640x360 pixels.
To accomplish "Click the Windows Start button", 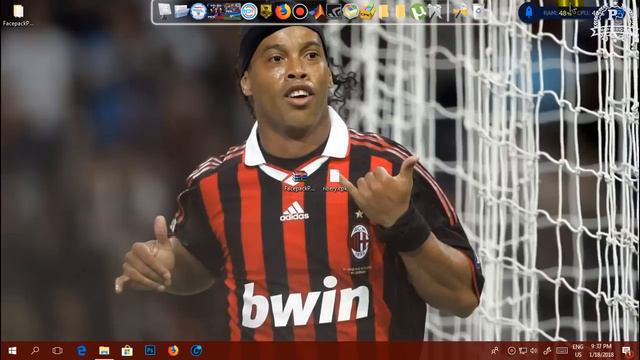I will [12, 351].
